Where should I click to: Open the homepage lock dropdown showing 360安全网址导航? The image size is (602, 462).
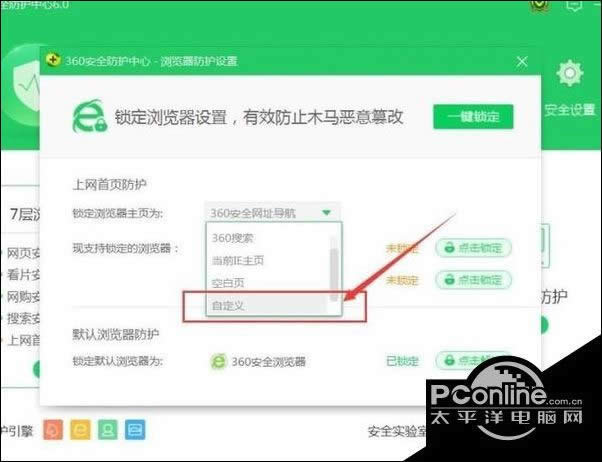(x=272, y=212)
